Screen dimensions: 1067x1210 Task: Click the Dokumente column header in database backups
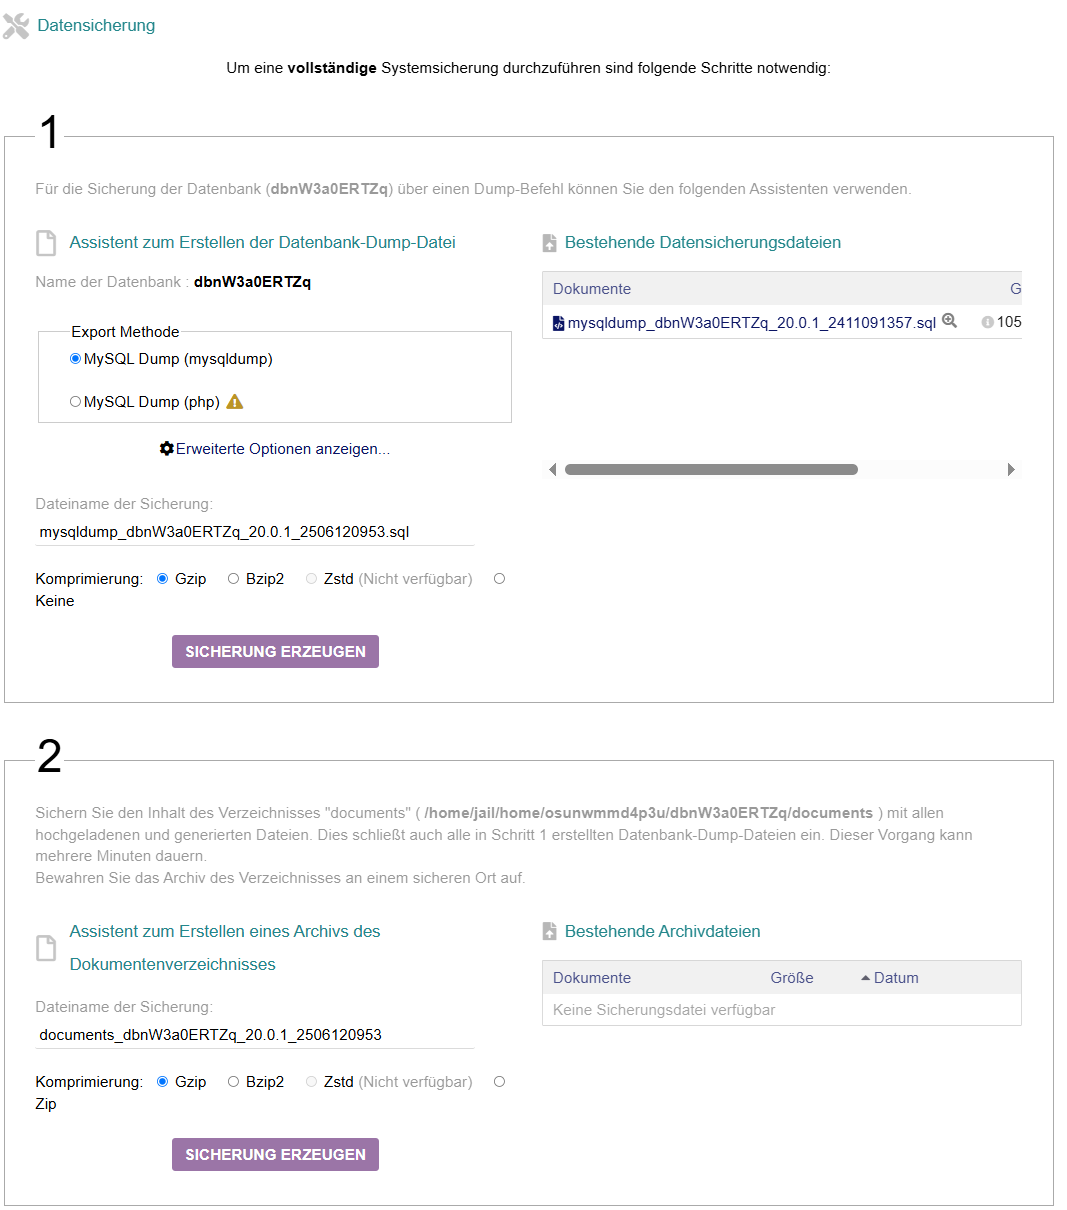coord(592,289)
